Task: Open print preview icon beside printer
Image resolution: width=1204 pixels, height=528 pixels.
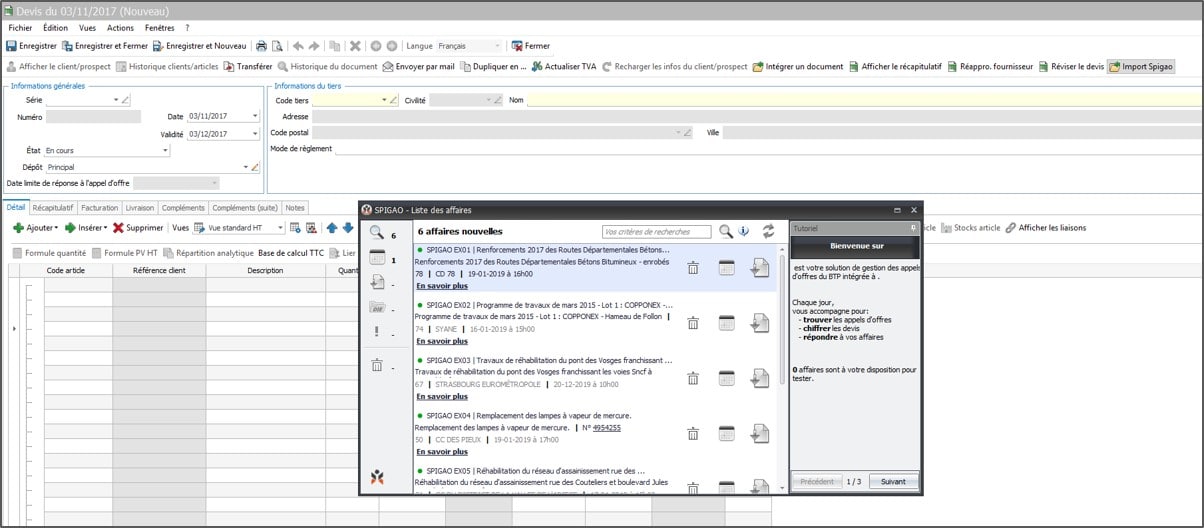Action: (277, 46)
